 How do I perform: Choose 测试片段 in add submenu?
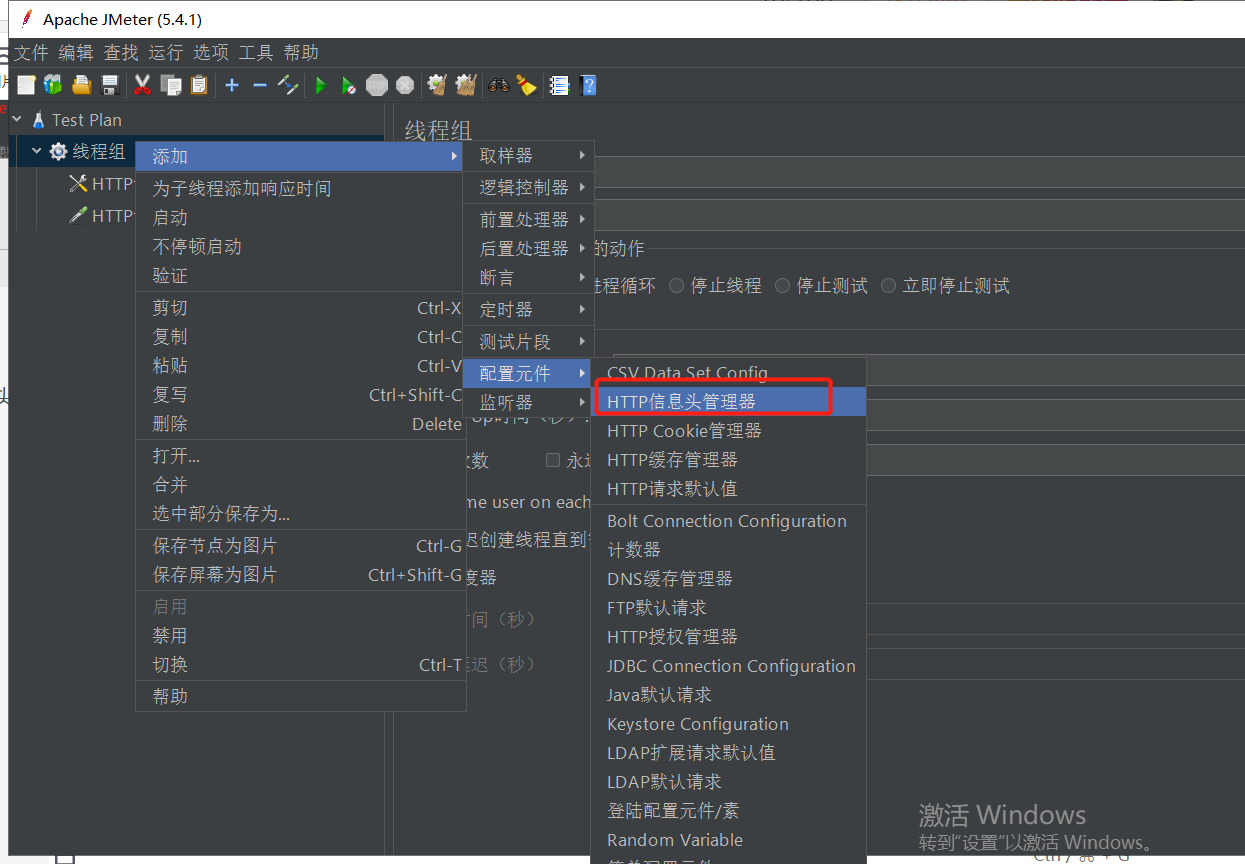point(528,342)
